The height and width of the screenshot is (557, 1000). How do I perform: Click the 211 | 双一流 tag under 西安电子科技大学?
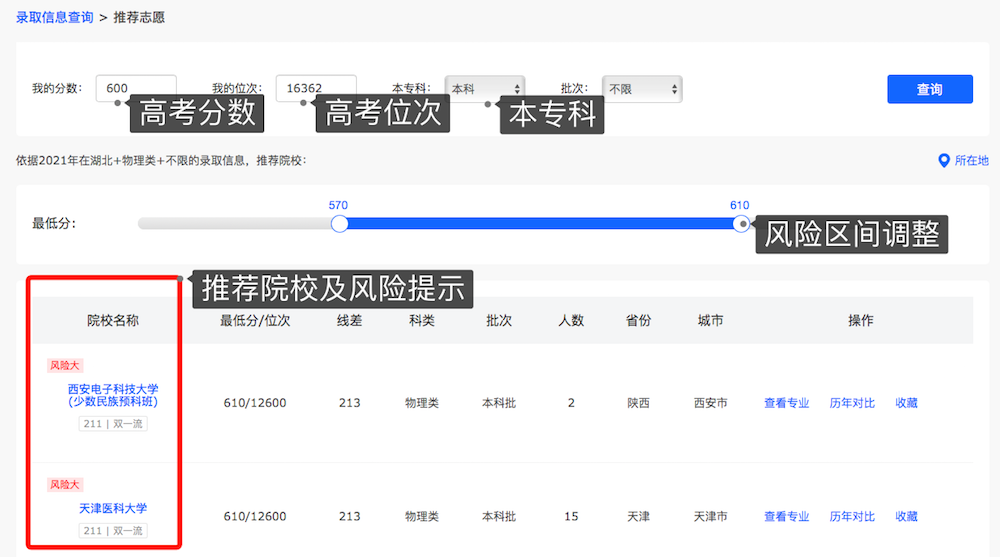click(113, 424)
